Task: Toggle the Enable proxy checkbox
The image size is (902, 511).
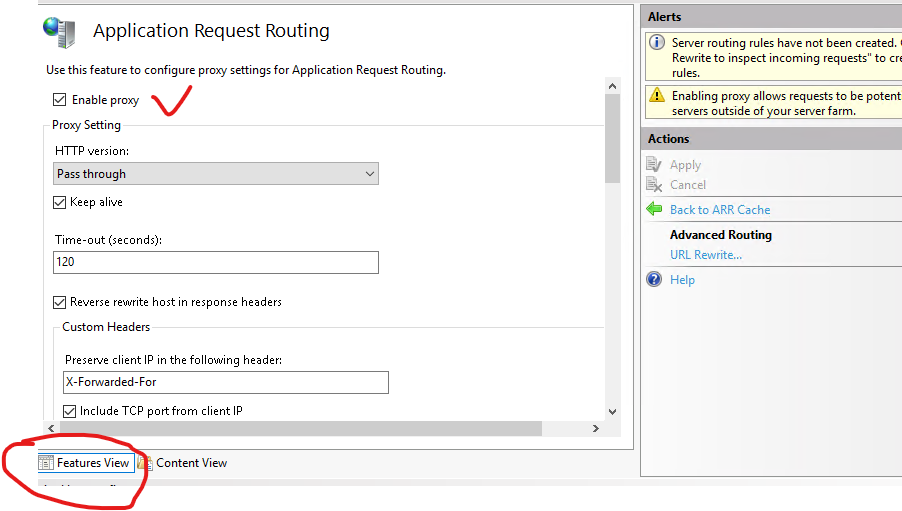Action: click(59, 100)
